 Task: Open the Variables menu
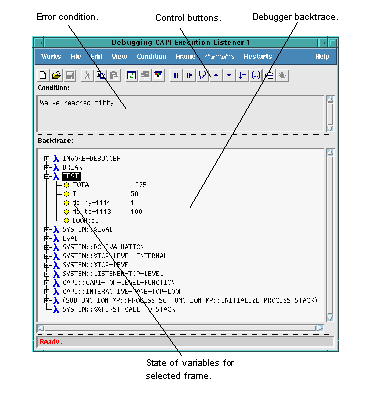[x=219, y=57]
